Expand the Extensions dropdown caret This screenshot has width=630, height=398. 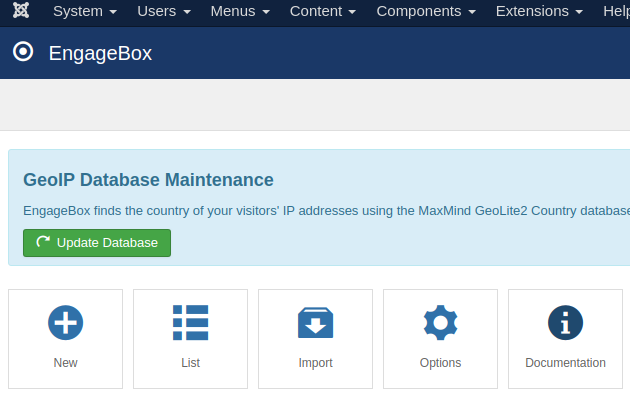point(579,12)
